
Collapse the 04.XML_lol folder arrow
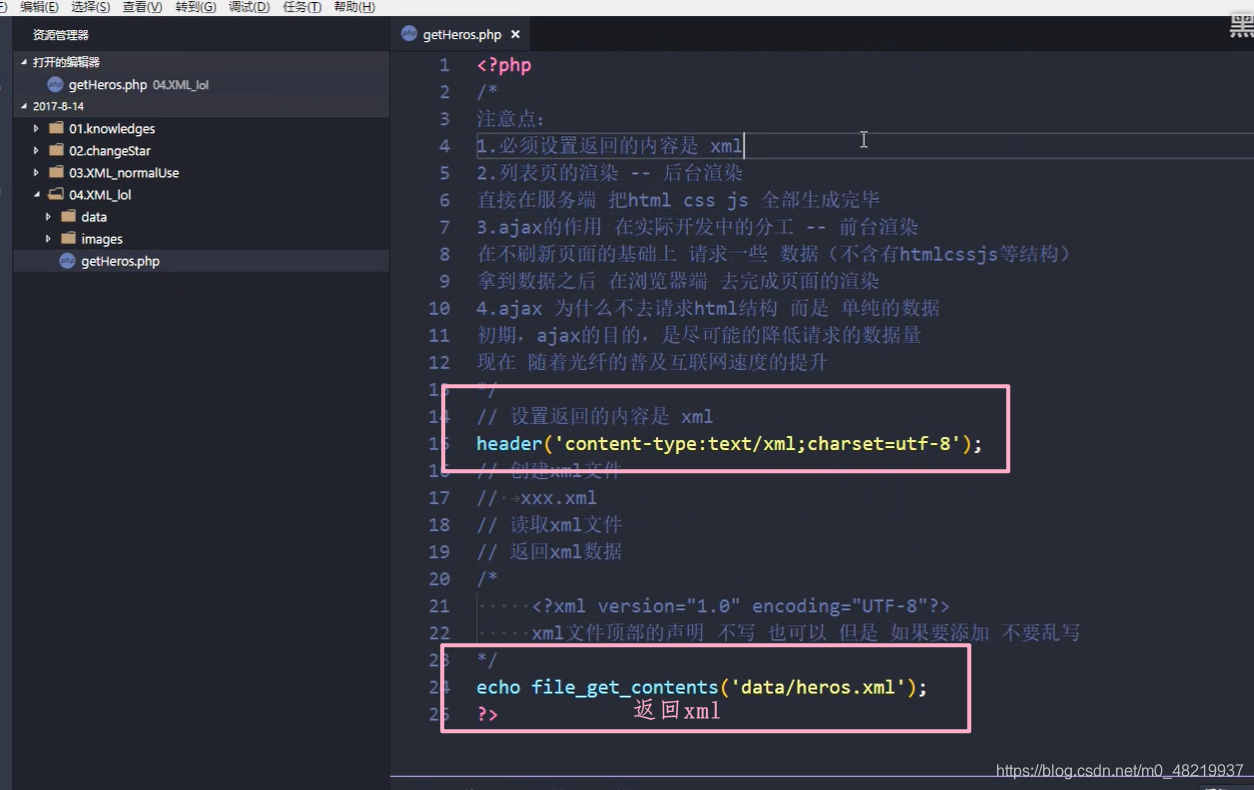(36, 195)
